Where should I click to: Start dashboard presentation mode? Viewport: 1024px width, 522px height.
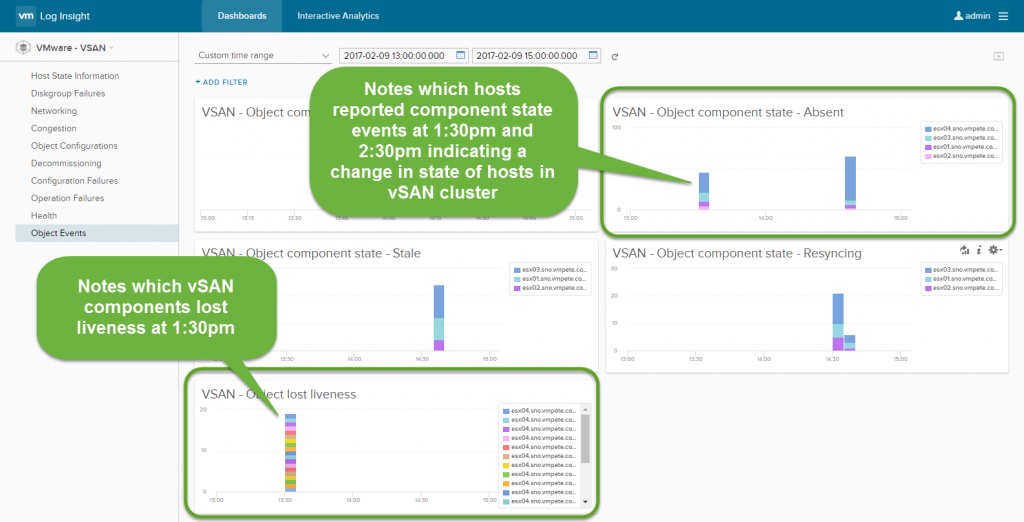[998, 56]
